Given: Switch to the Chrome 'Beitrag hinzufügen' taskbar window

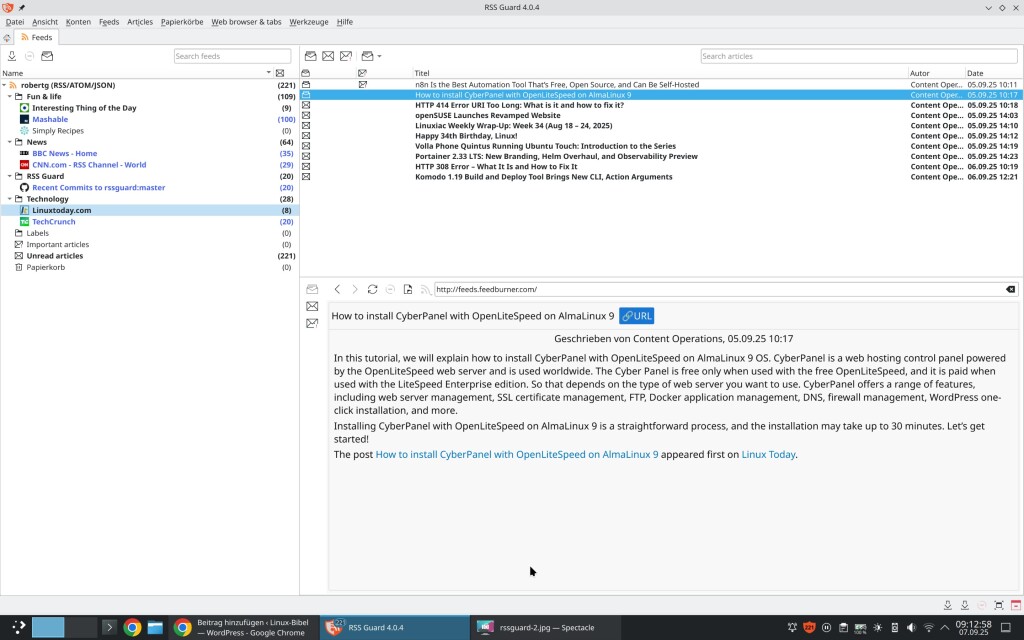Looking at the screenshot, I should coord(244,628).
